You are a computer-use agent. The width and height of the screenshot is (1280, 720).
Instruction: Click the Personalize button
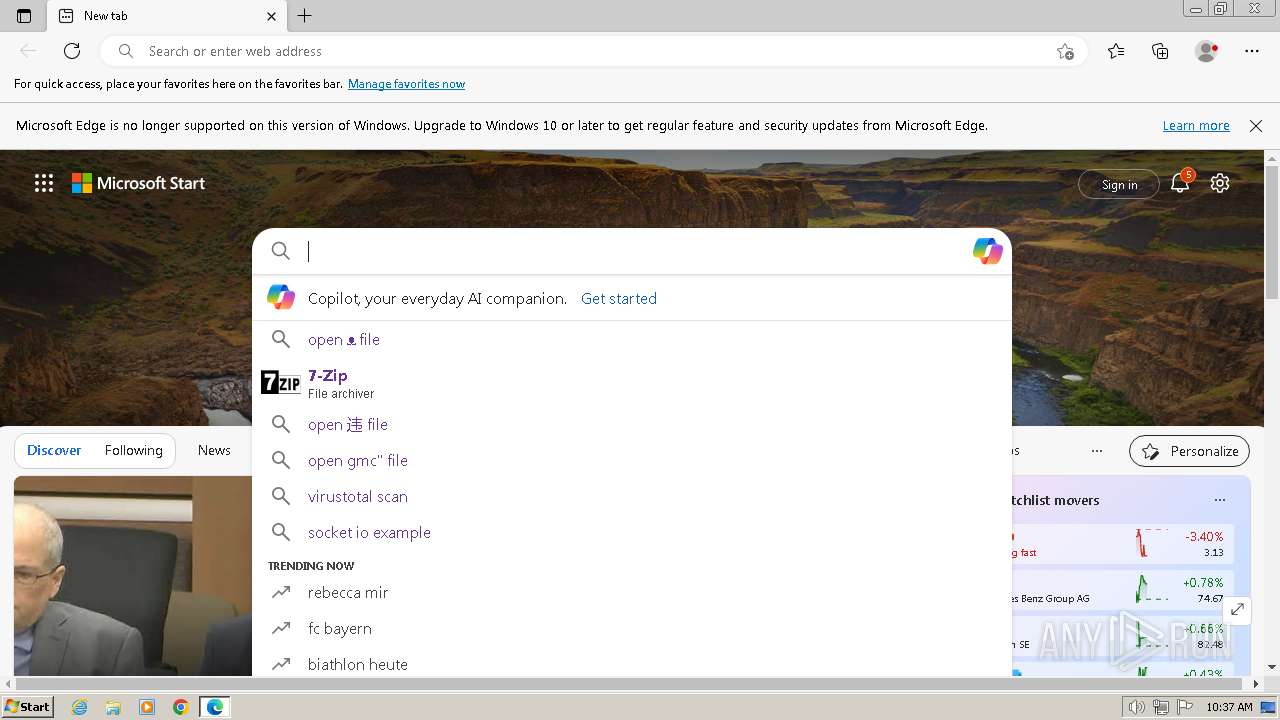(1189, 451)
